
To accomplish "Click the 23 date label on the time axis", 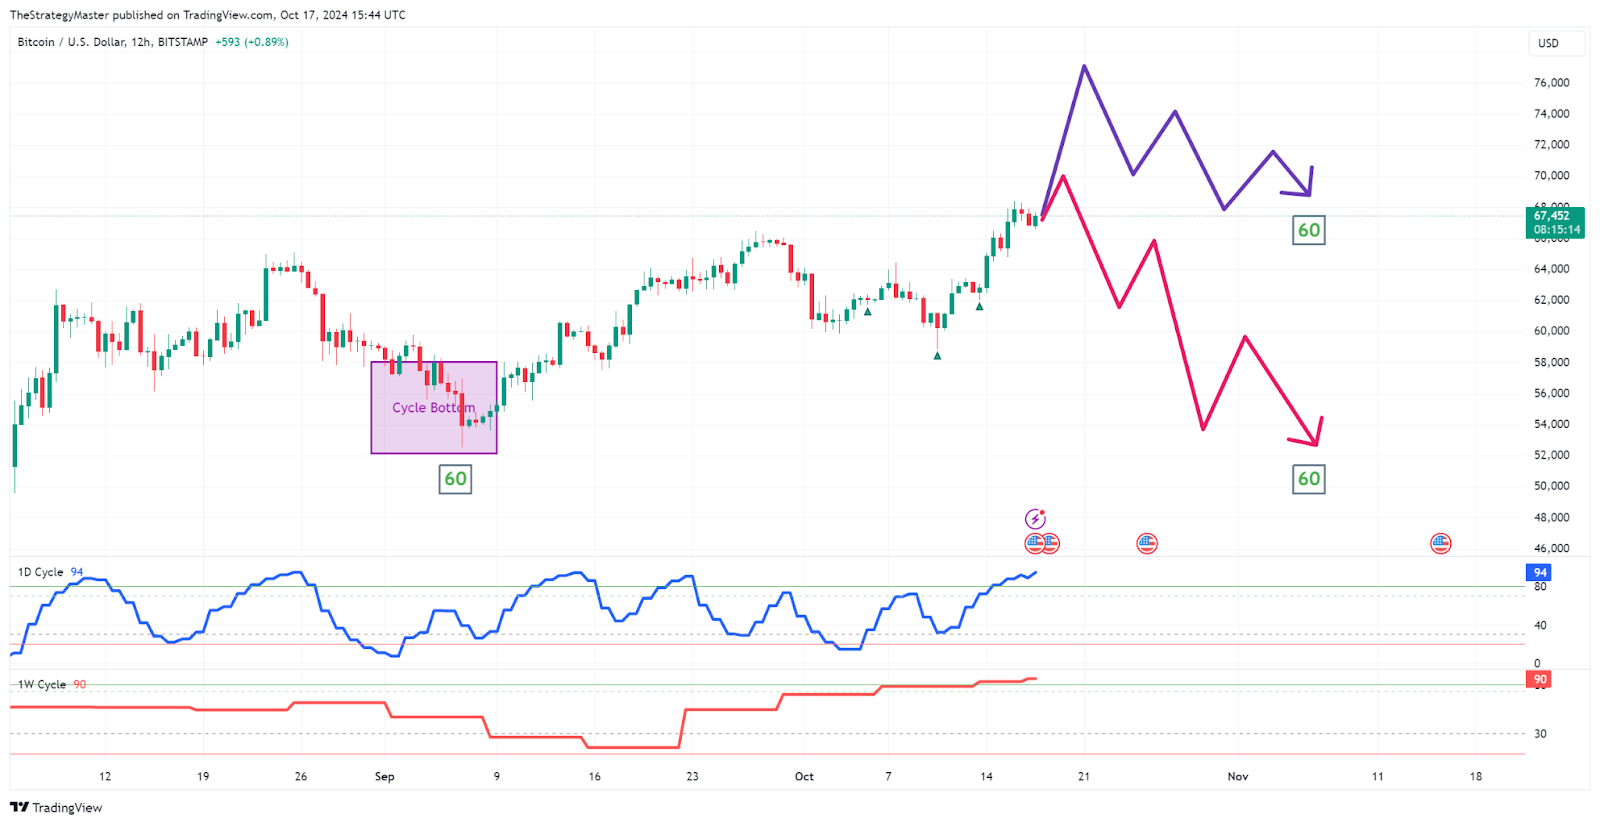I will pyautogui.click(x=692, y=776).
